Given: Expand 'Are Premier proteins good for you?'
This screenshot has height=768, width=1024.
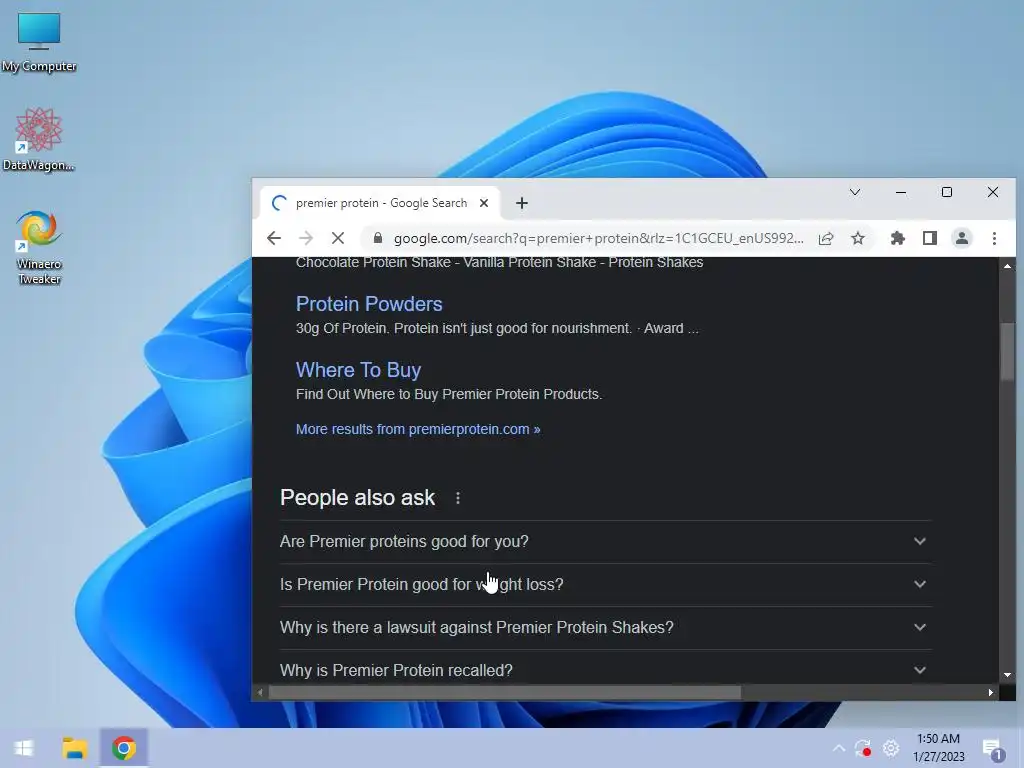Looking at the screenshot, I should coord(605,541).
